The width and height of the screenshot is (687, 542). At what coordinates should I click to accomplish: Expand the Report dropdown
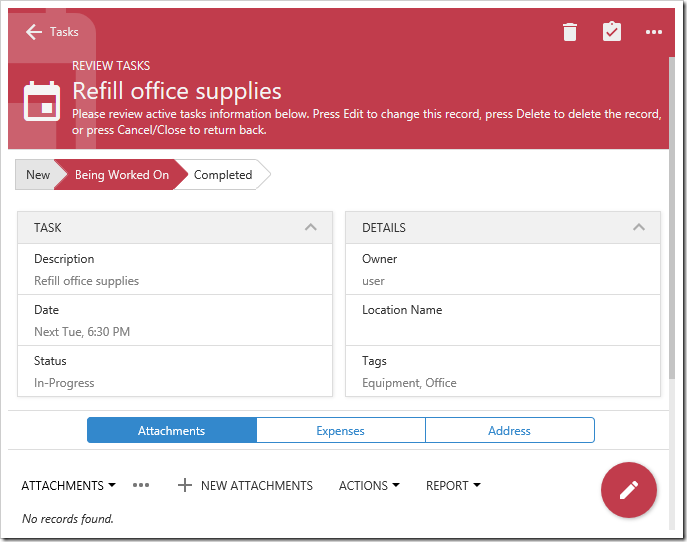453,485
